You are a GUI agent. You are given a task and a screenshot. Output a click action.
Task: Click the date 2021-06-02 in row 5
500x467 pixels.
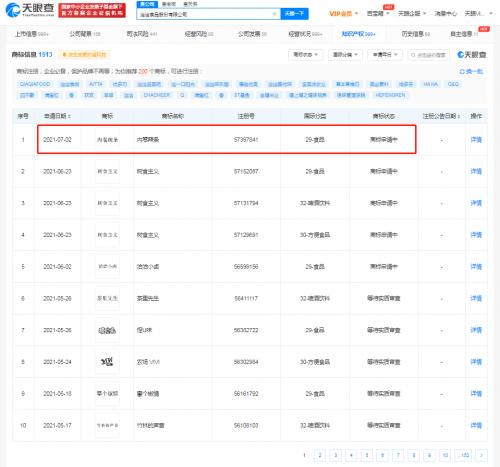pyautogui.click(x=57, y=267)
